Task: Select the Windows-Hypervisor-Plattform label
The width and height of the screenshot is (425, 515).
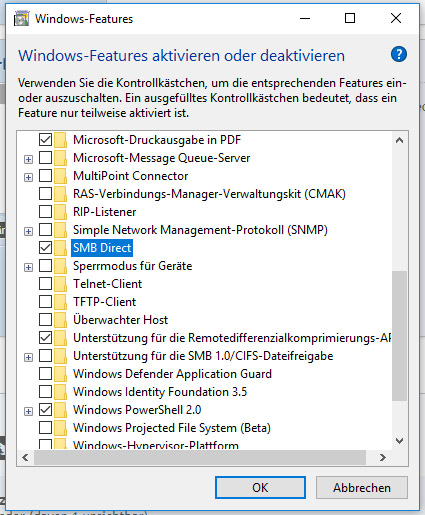Action: coord(156,445)
